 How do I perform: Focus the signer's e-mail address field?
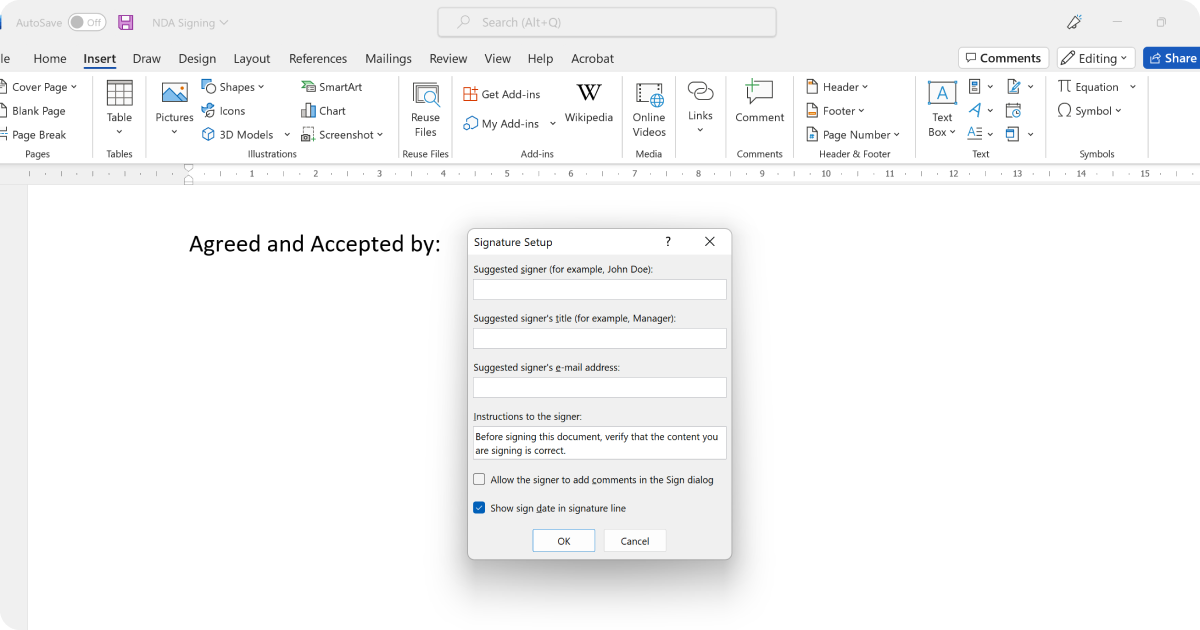click(600, 388)
